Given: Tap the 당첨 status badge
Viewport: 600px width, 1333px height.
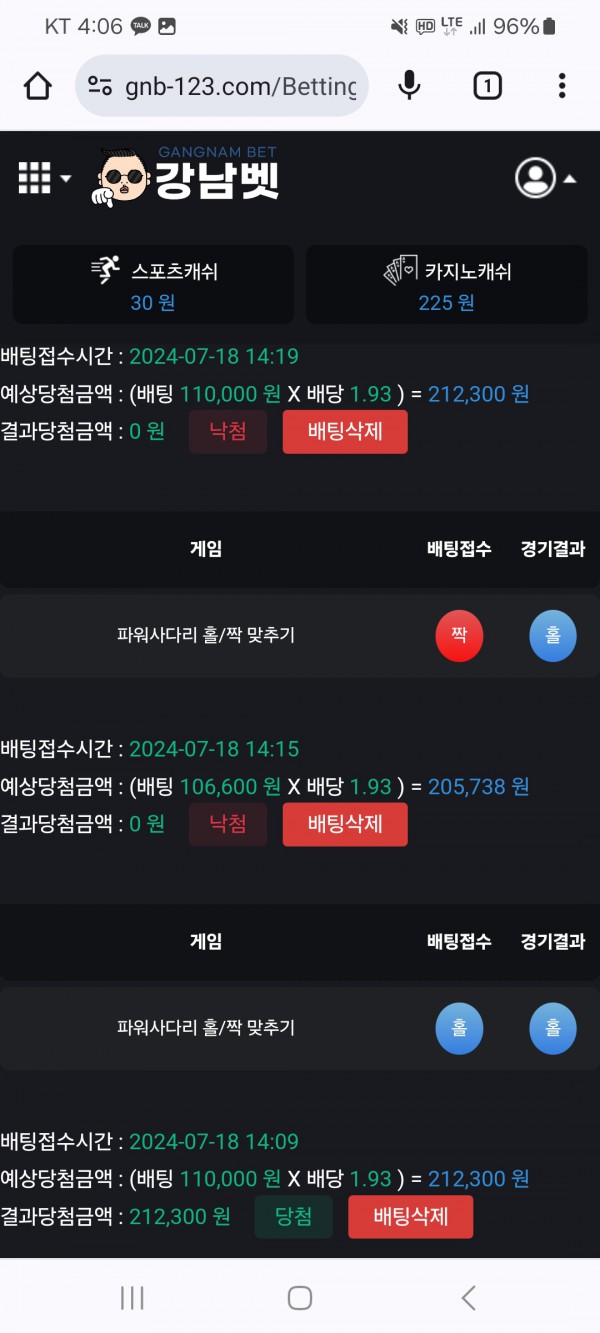Looking at the screenshot, I should pos(293,1217).
